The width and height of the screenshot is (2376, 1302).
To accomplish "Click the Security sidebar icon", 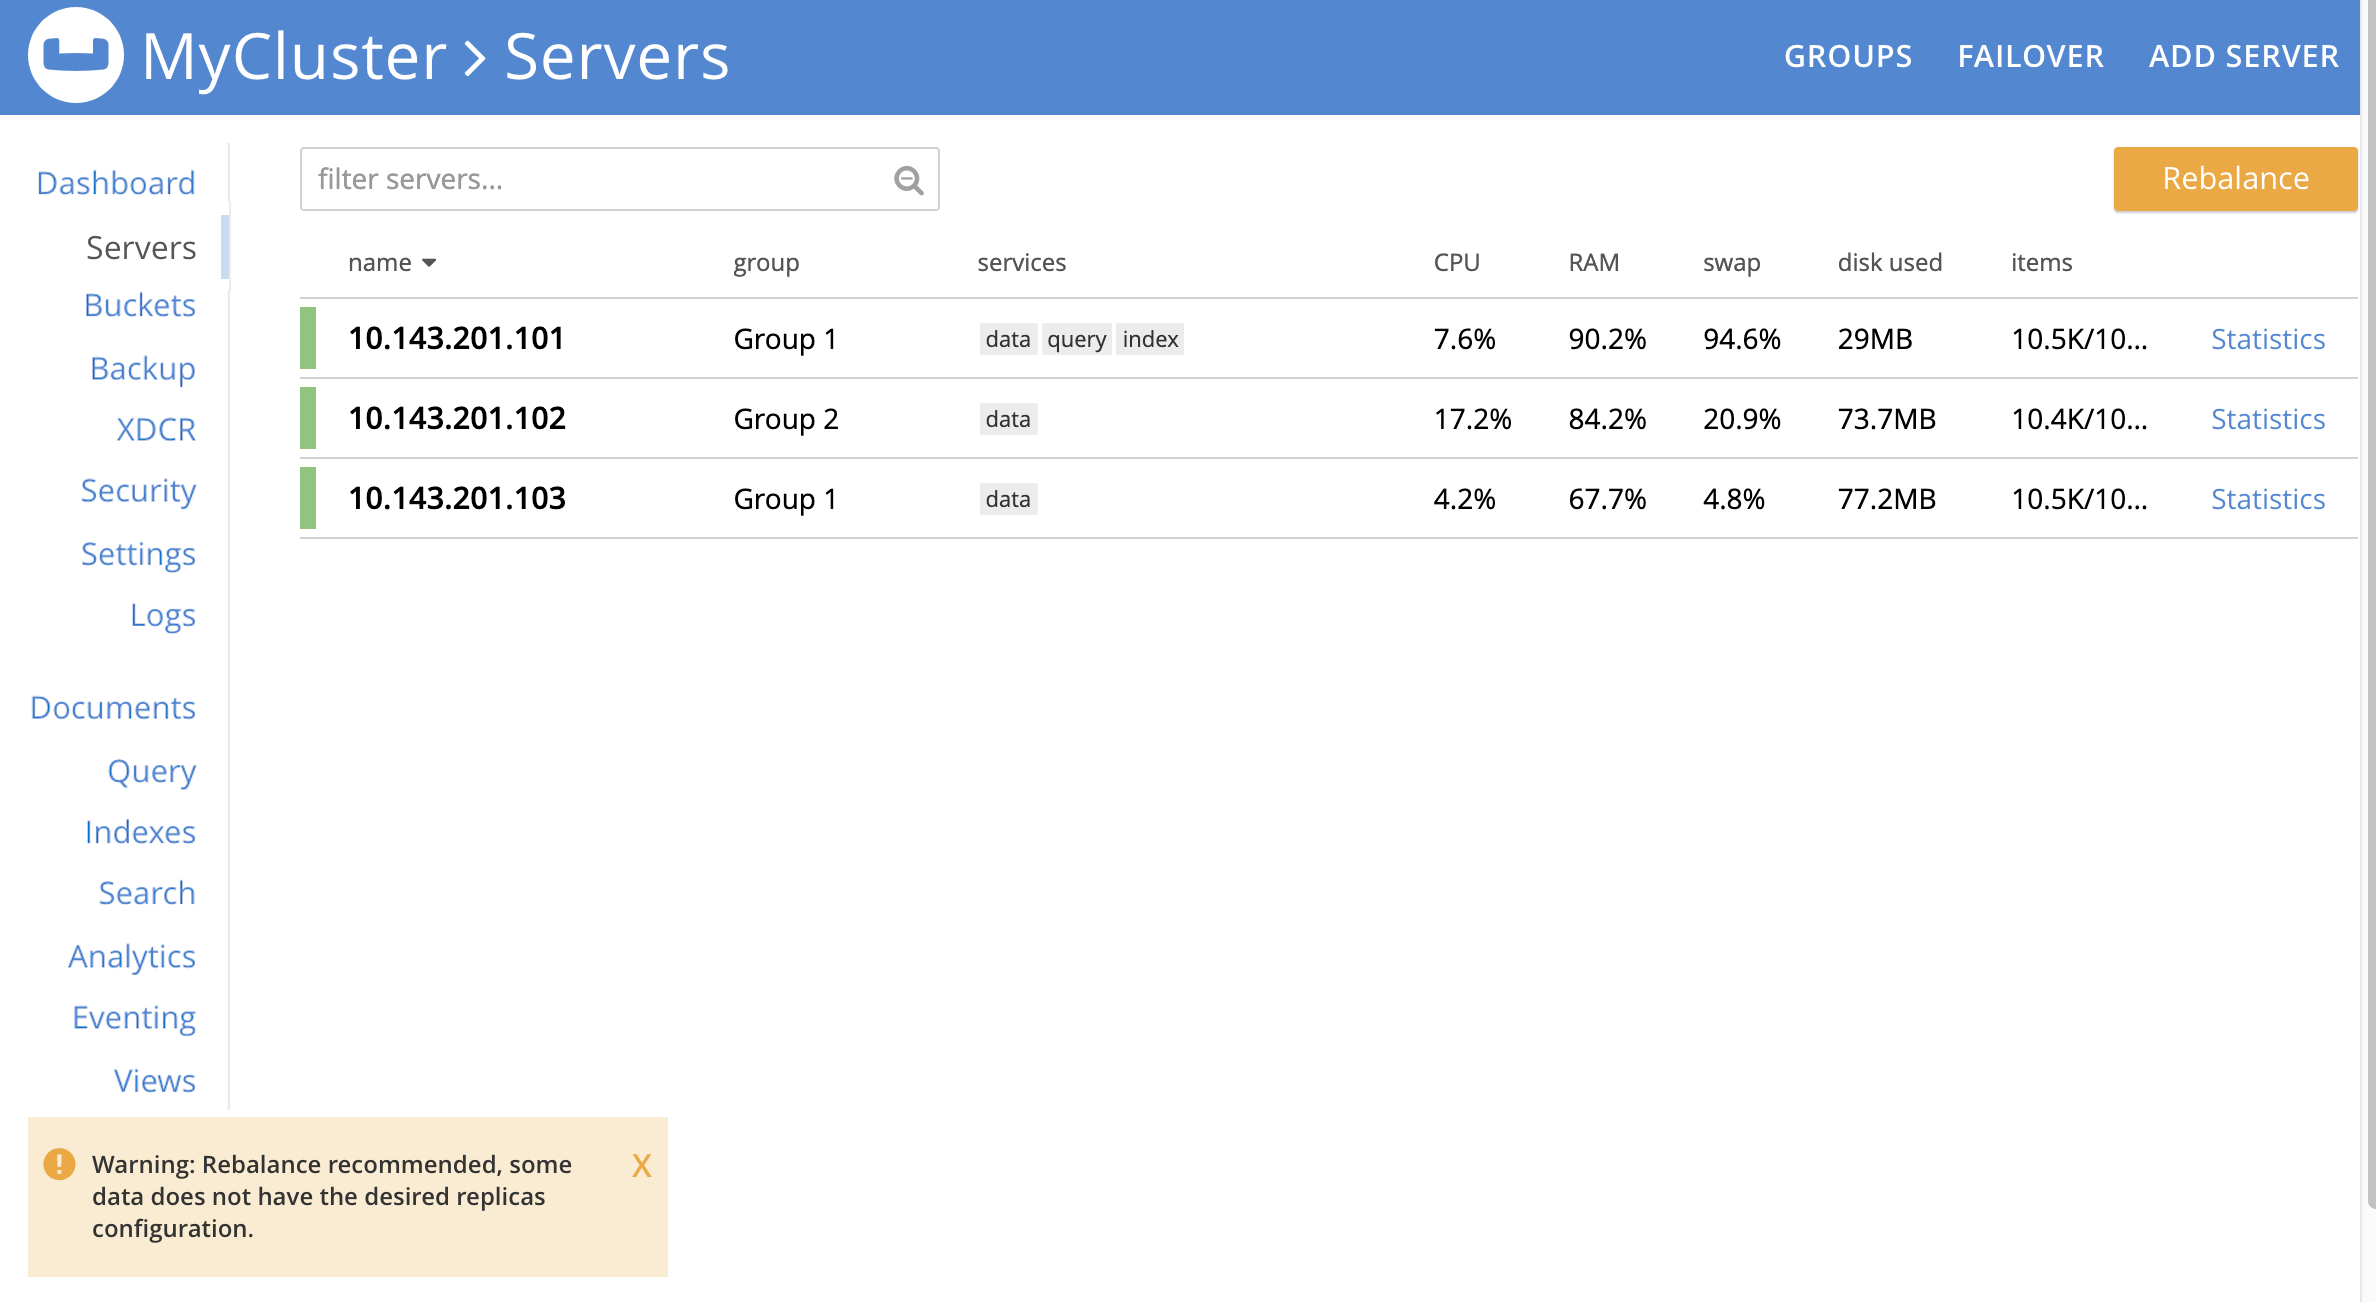I will point(138,491).
